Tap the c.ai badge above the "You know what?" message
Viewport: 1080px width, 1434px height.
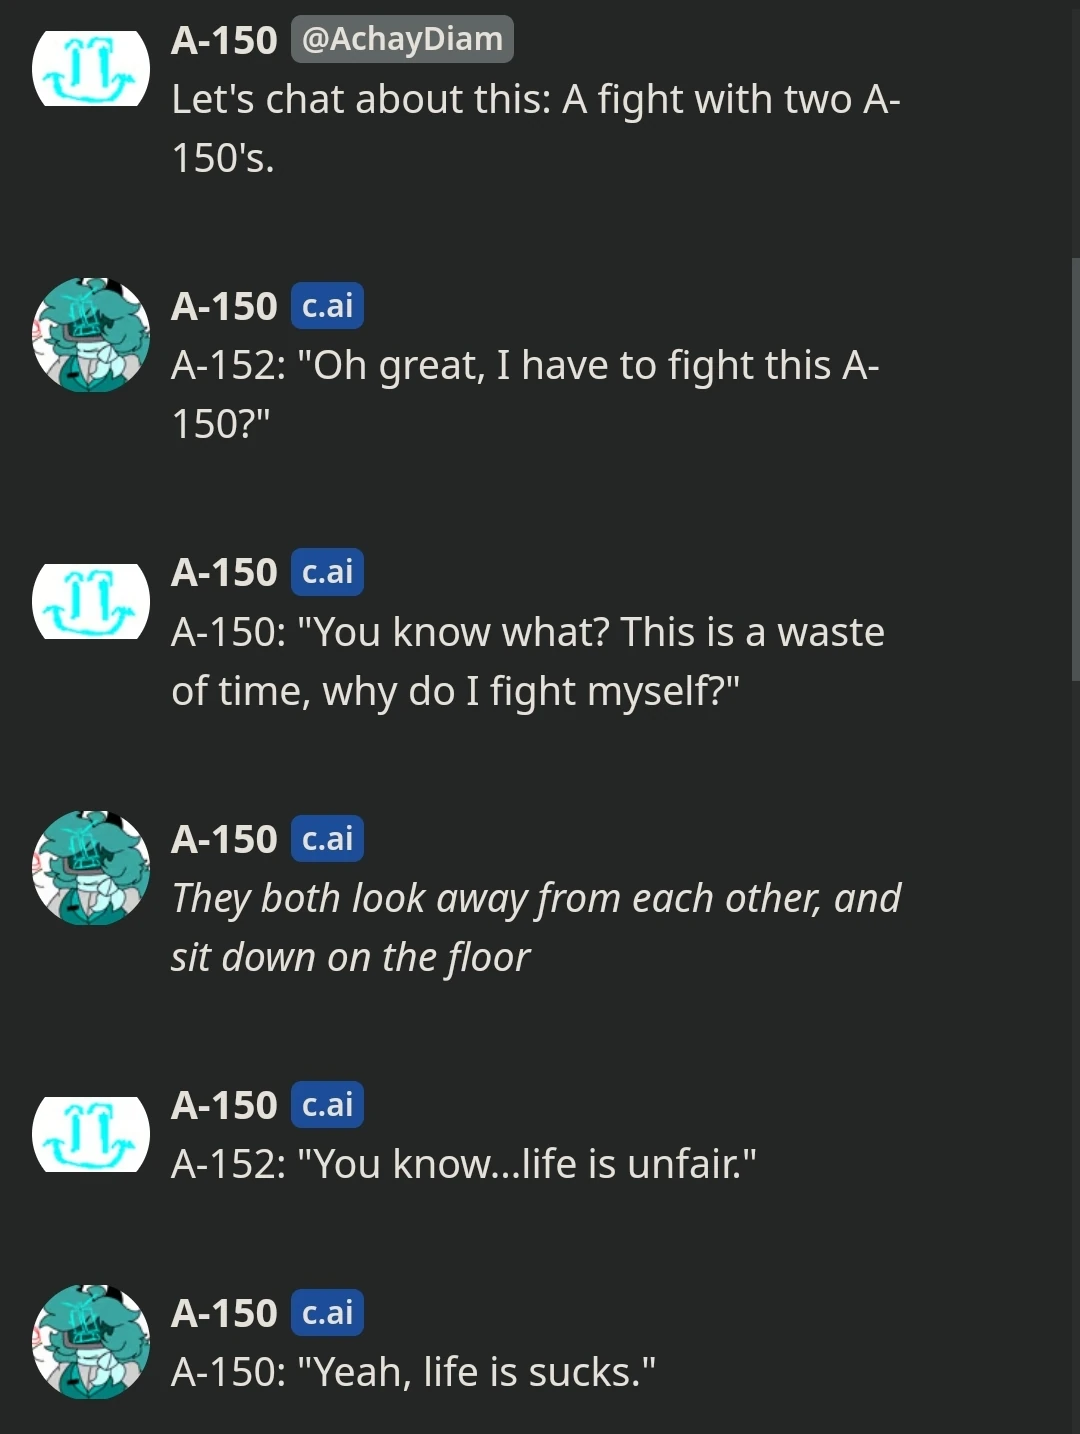pyautogui.click(x=327, y=572)
